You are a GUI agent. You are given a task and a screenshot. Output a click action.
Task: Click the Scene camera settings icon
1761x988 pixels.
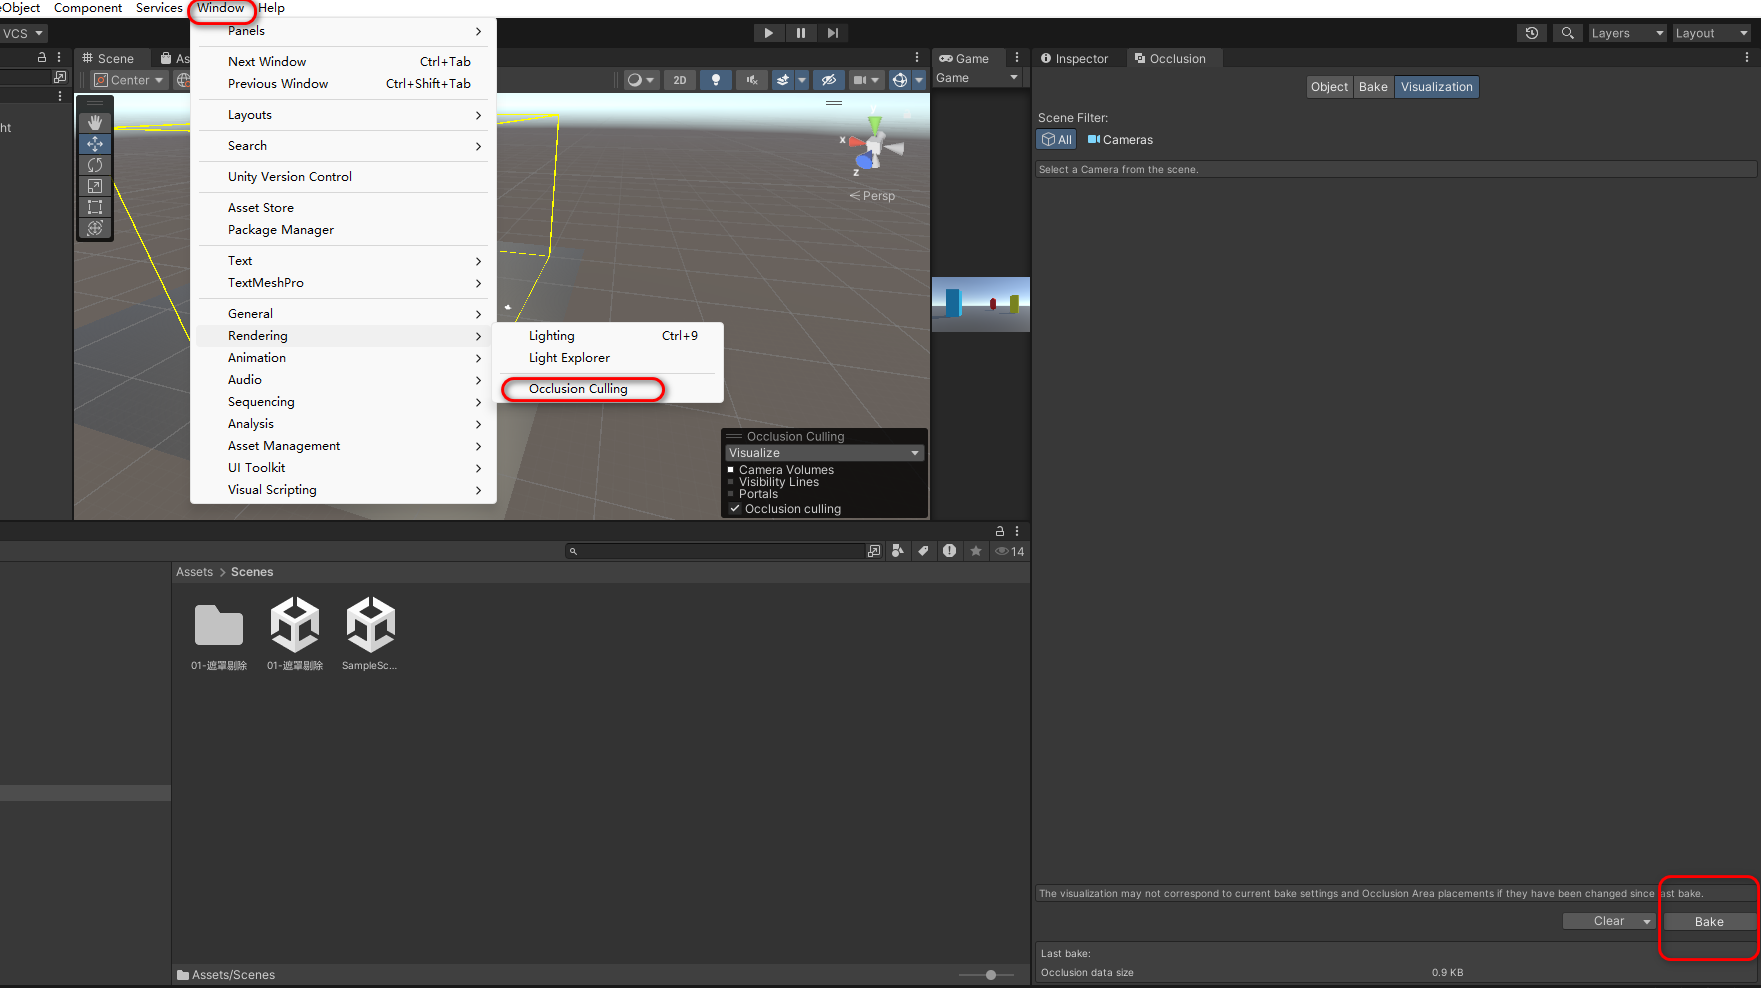tap(860, 80)
